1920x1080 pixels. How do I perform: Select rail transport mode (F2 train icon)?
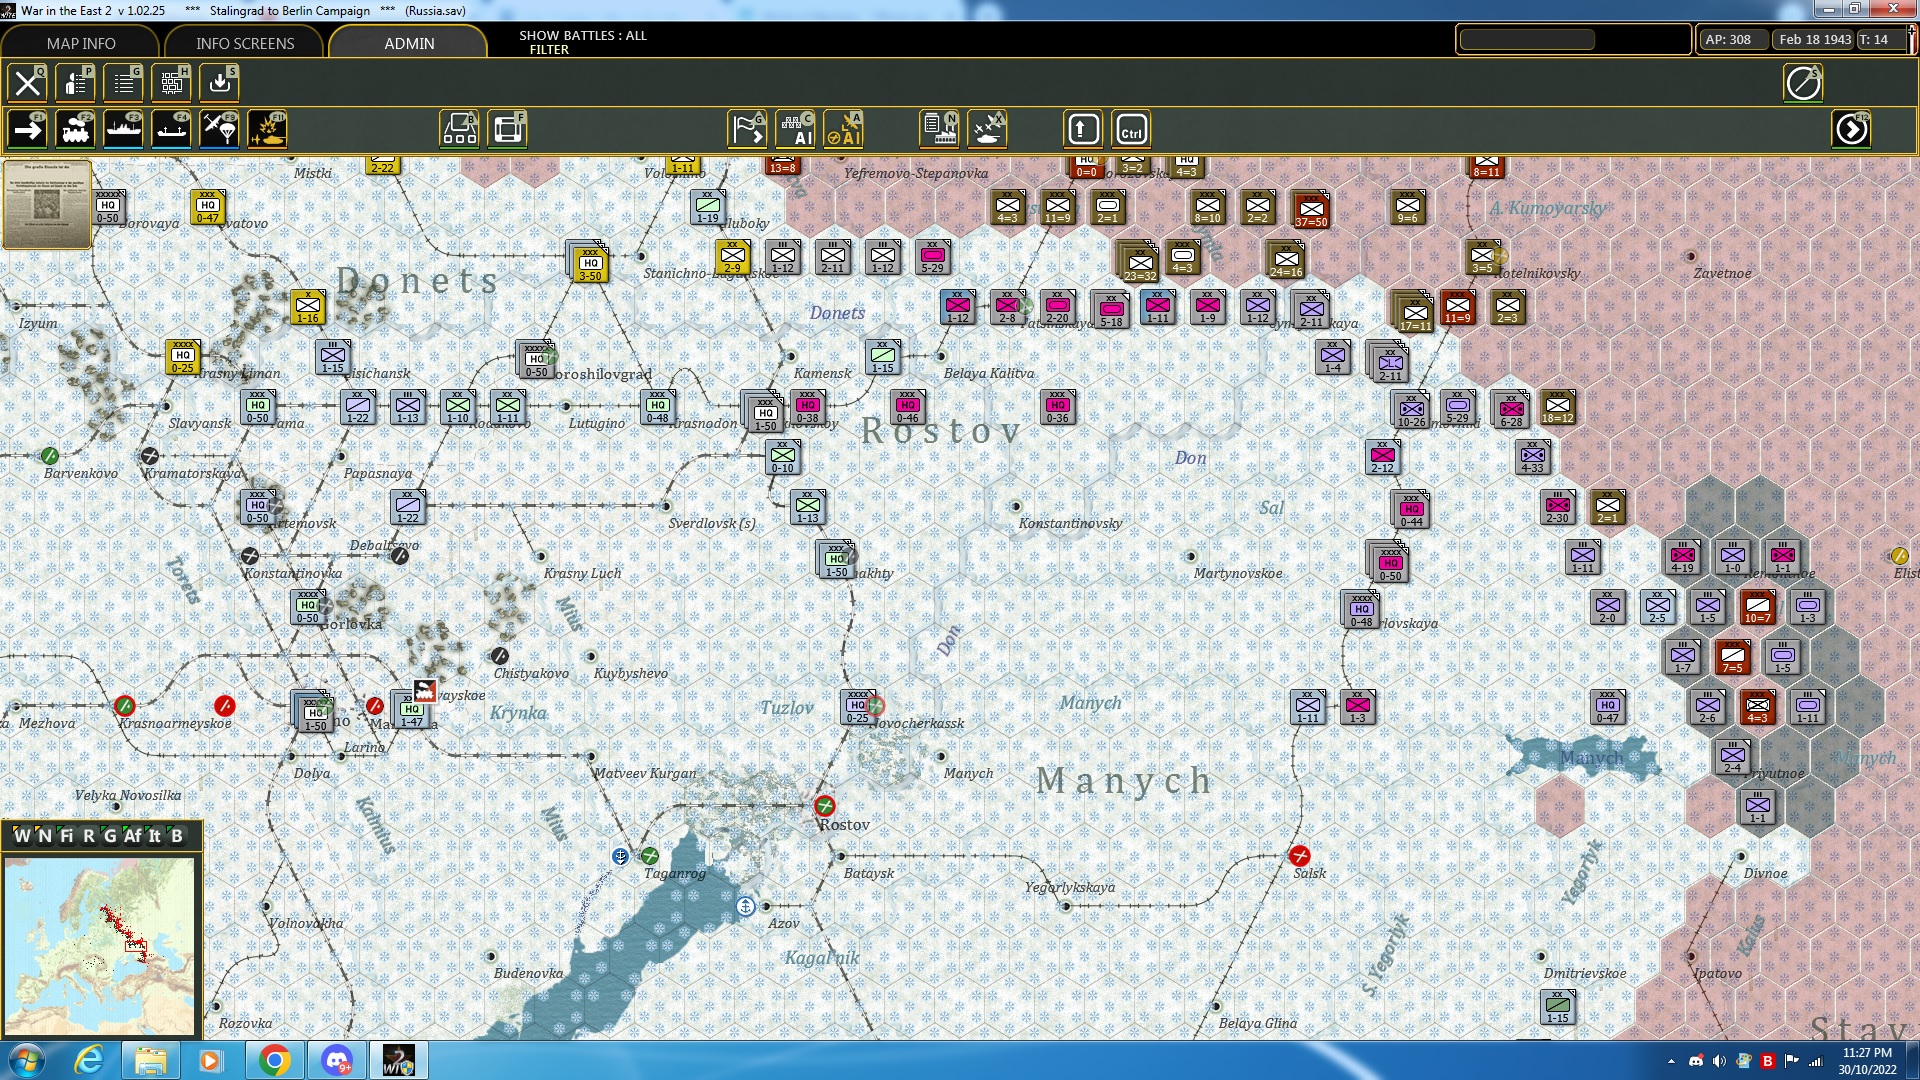point(77,128)
